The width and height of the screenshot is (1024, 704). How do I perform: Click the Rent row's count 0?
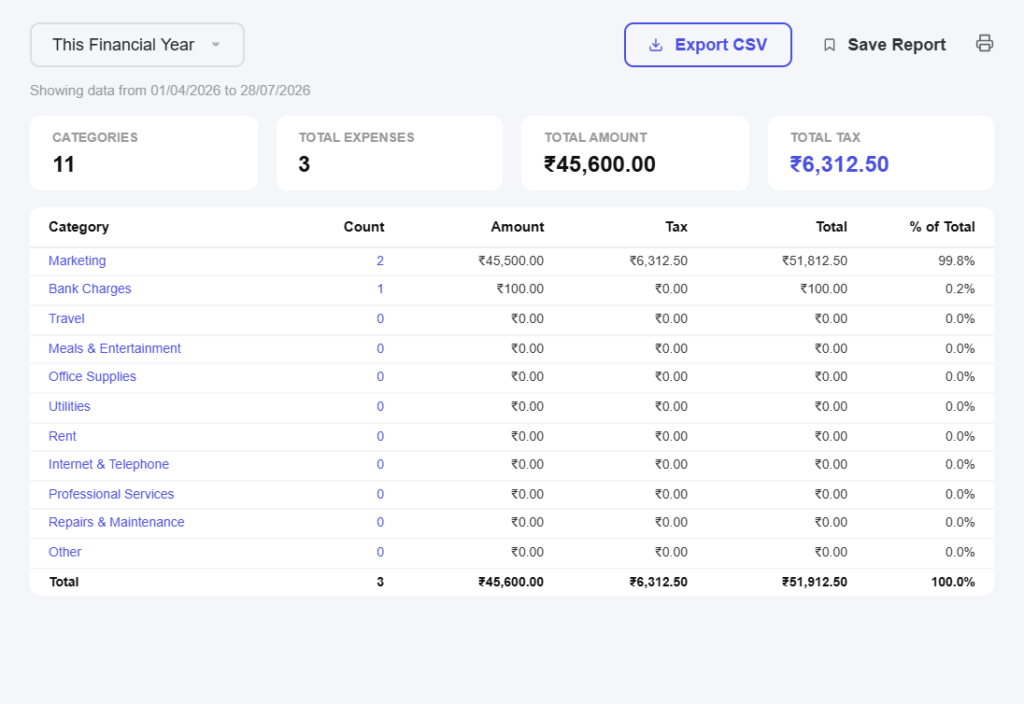pyautogui.click(x=380, y=436)
